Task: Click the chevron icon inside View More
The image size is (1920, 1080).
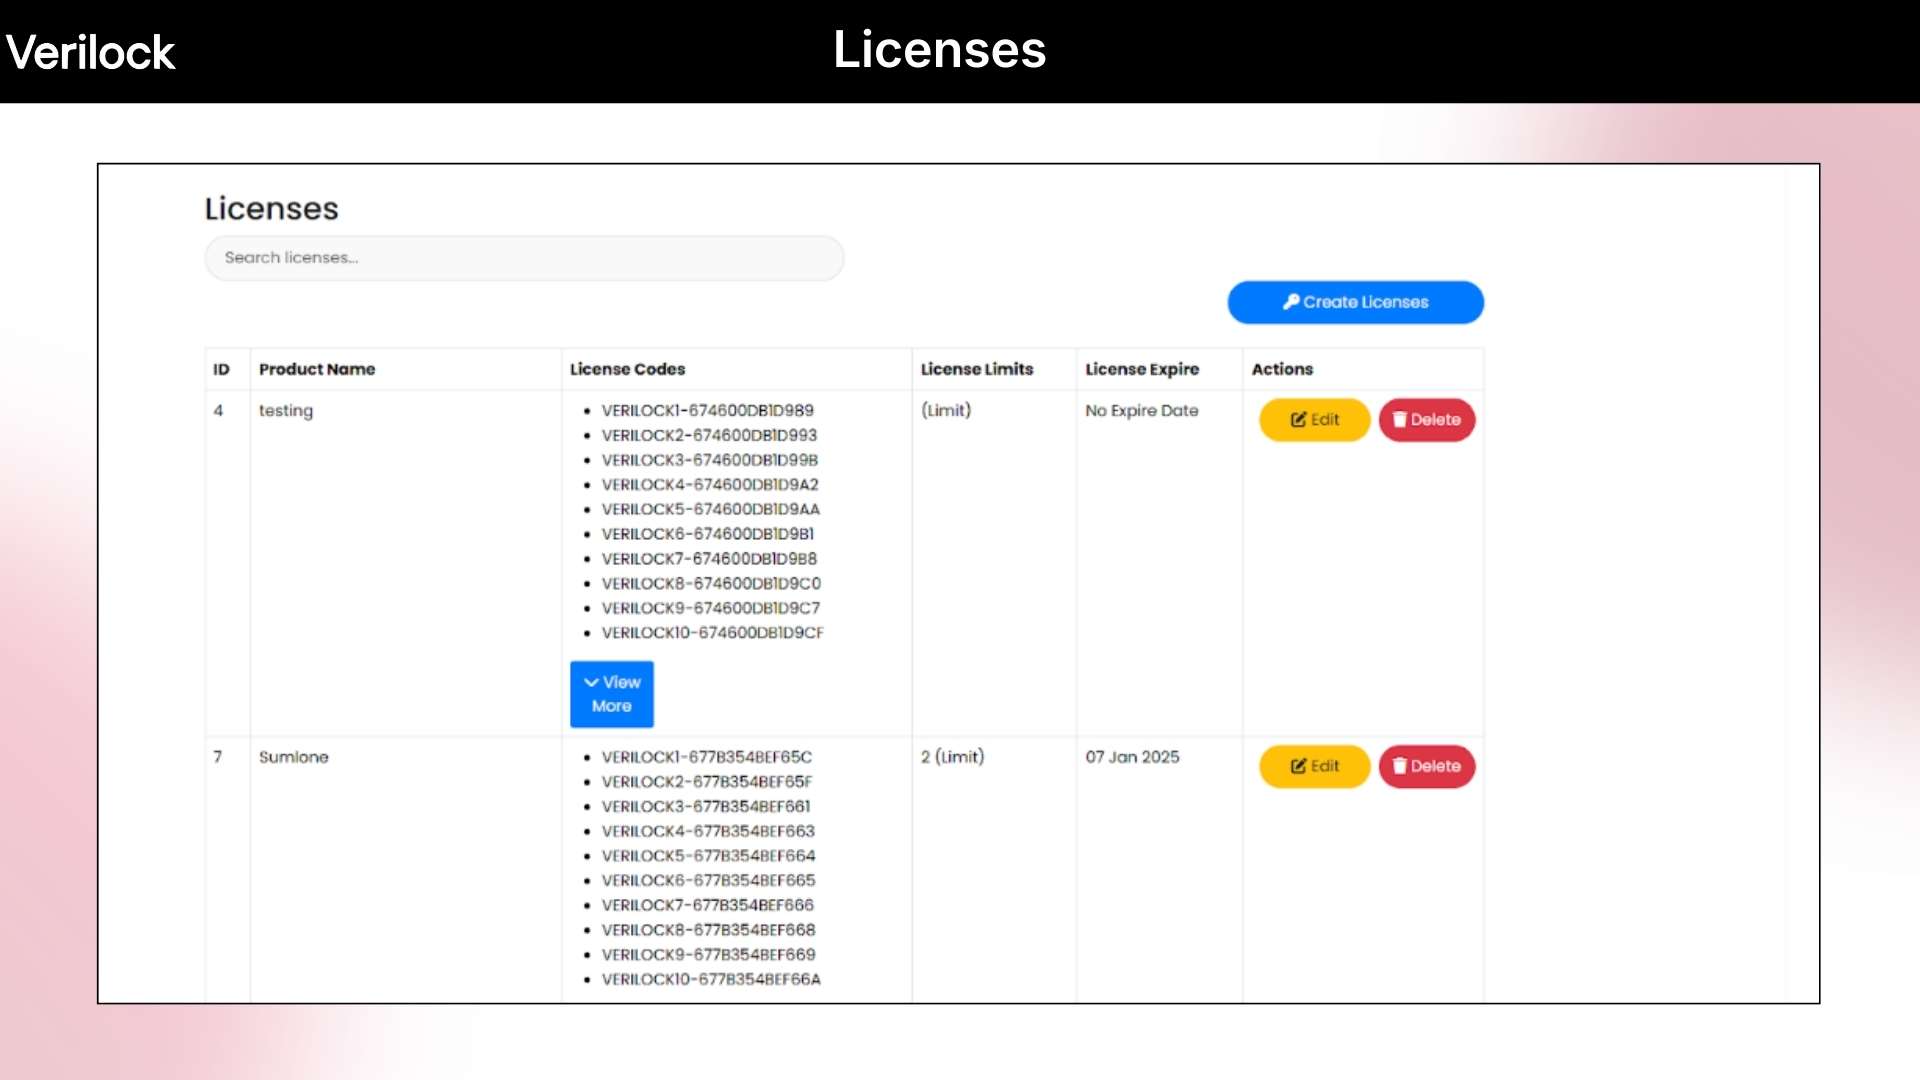Action: tap(591, 681)
